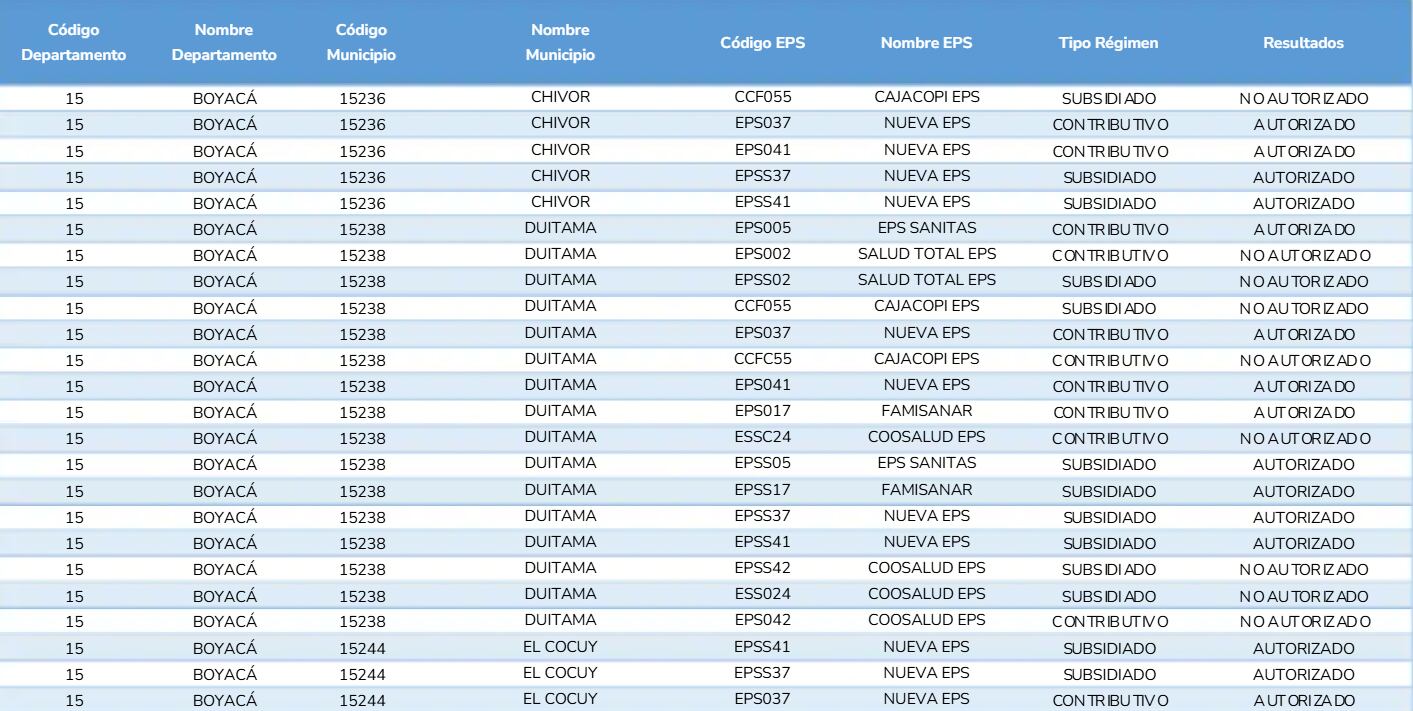The height and width of the screenshot is (711, 1413).
Task: Click EPS SANITAS in the EPSS05 row
Action: 926,464
